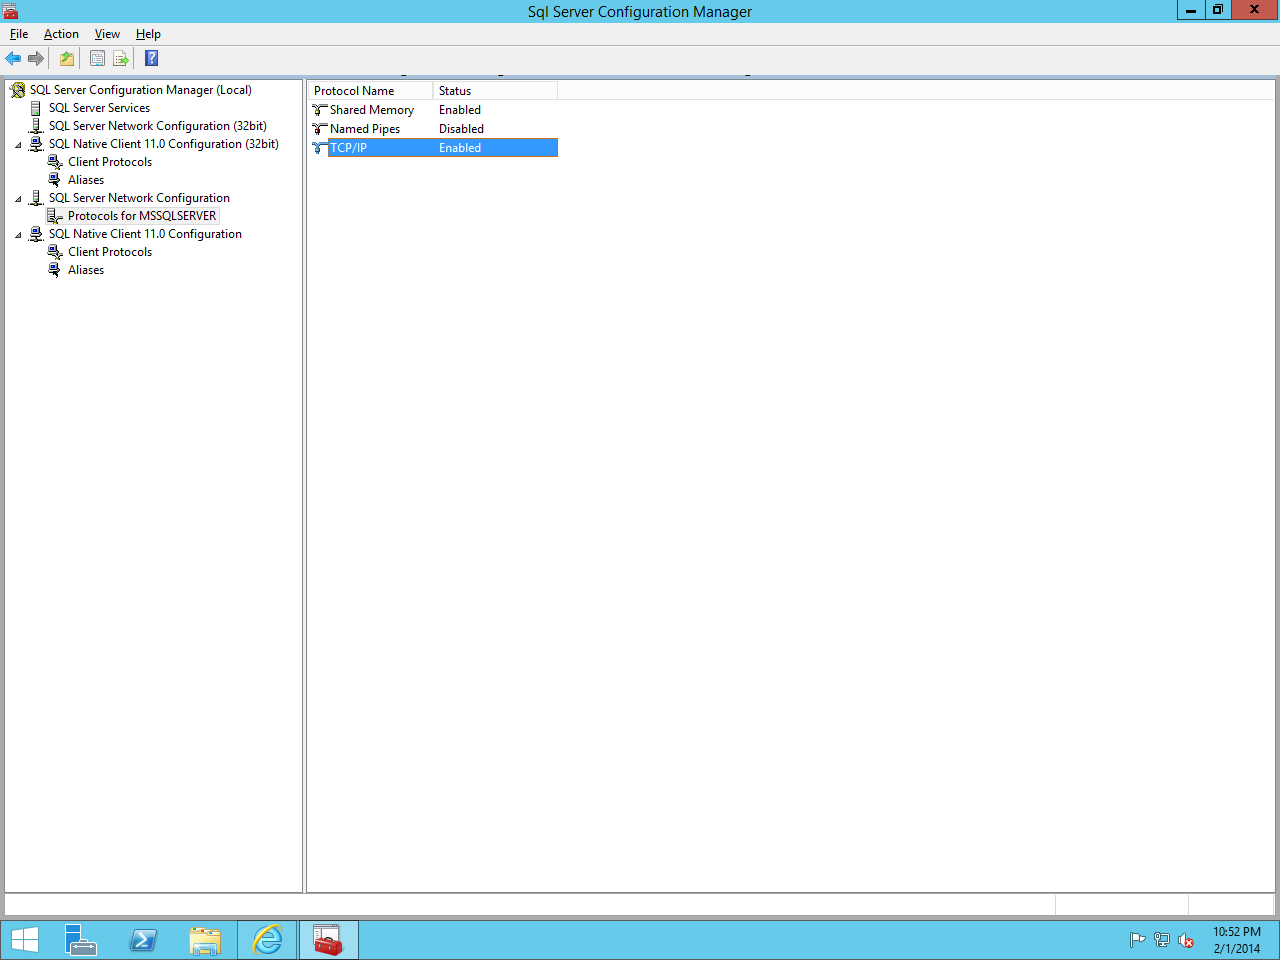The width and height of the screenshot is (1280, 960).
Task: Launch Windows PowerShell from the taskbar
Action: point(143,940)
